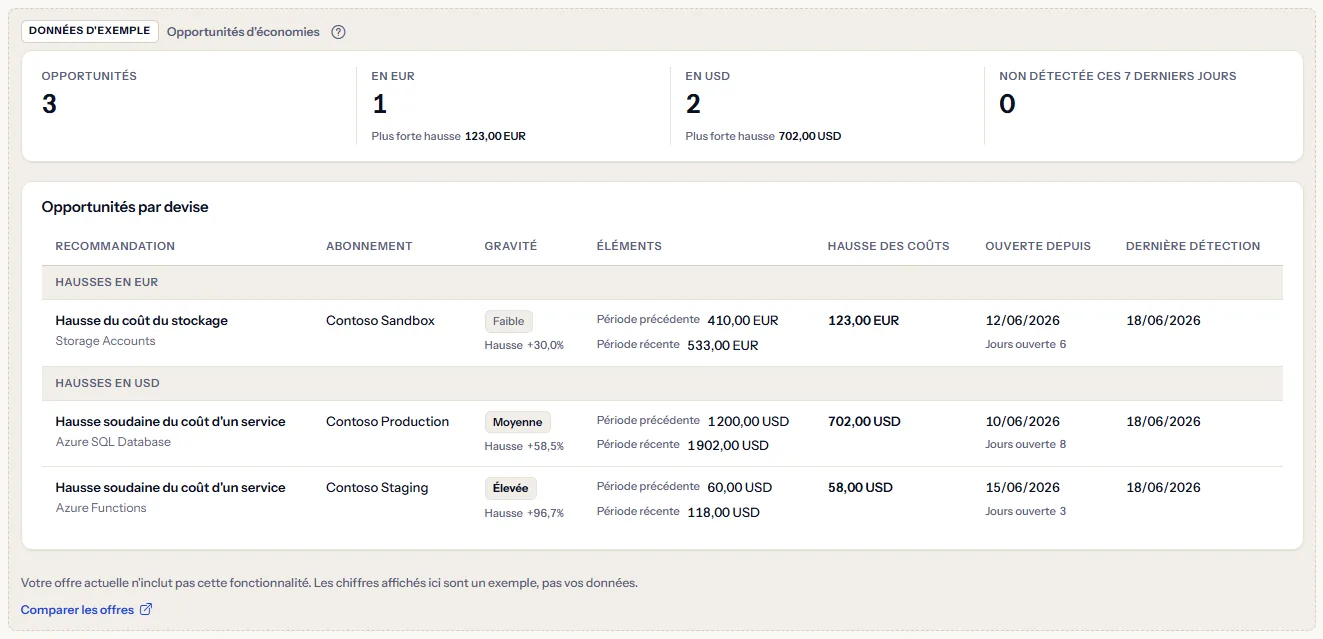Select the Contoso Sandbox subscription
The height and width of the screenshot is (639, 1323).
pos(381,321)
